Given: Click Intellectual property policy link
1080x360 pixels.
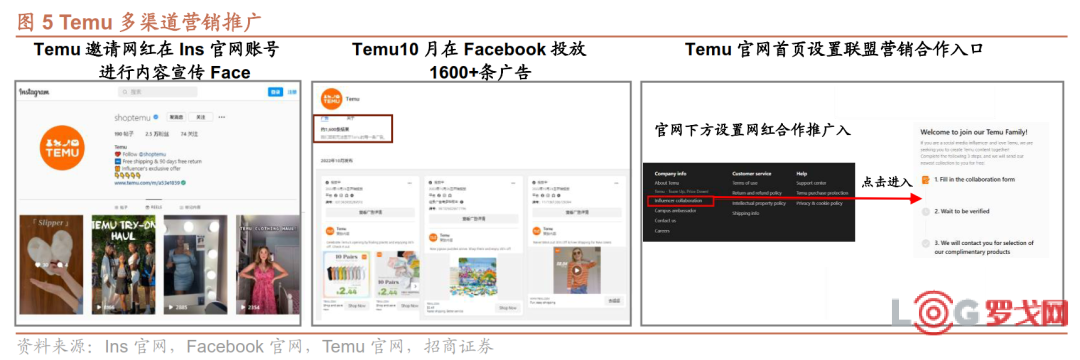Looking at the screenshot, I should (x=759, y=203).
